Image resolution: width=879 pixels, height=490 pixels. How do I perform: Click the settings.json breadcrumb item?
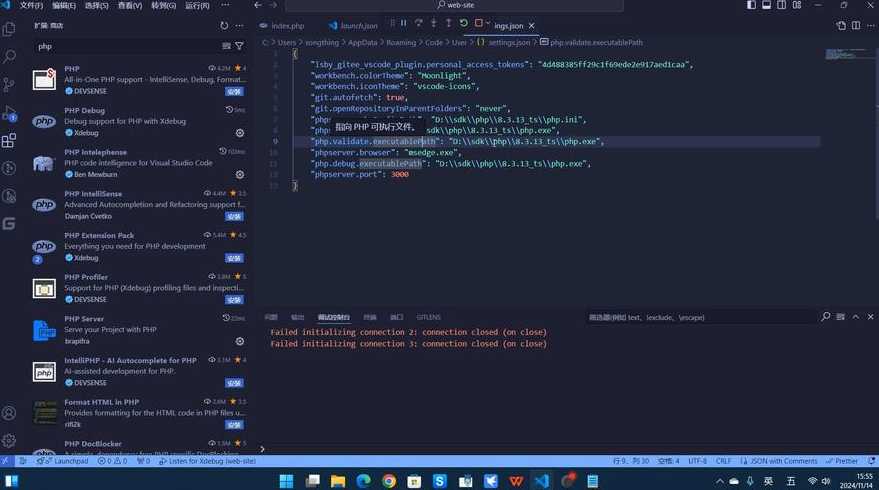point(509,43)
